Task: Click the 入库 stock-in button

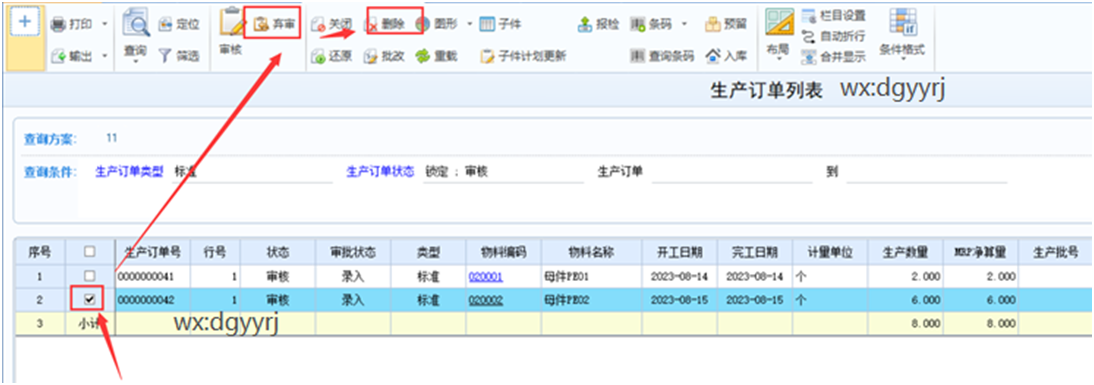Action: click(726, 55)
